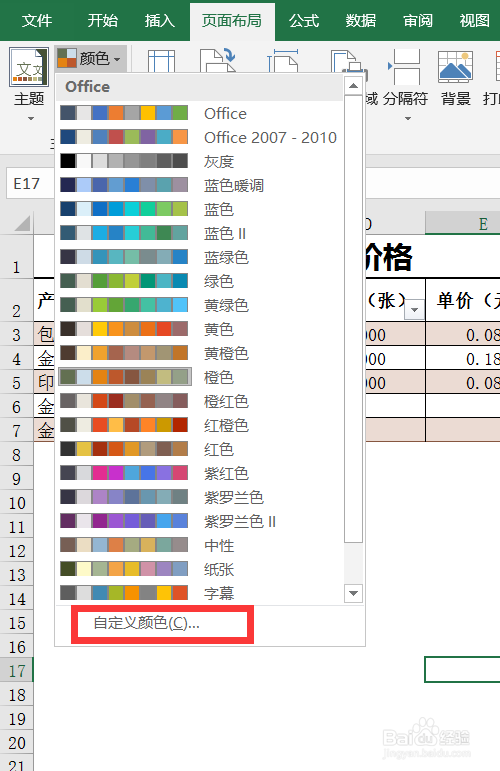Switch to the 视图 tab

pos(474,21)
